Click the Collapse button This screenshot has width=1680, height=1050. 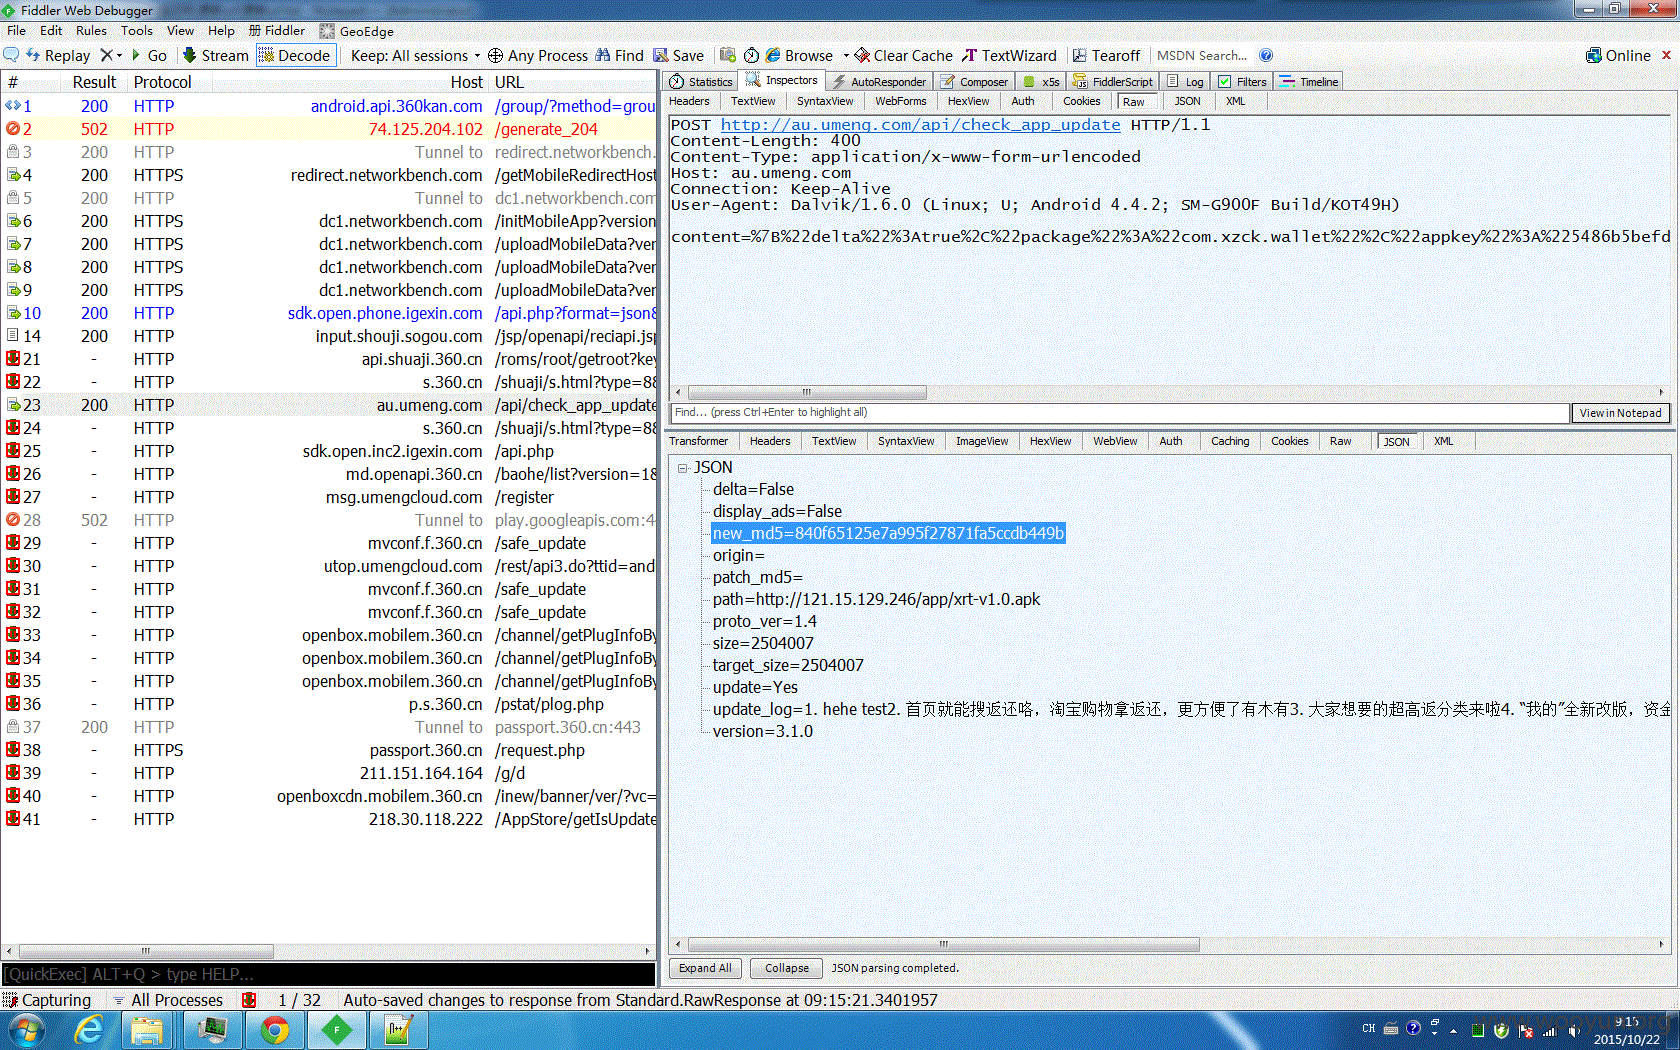(x=787, y=968)
